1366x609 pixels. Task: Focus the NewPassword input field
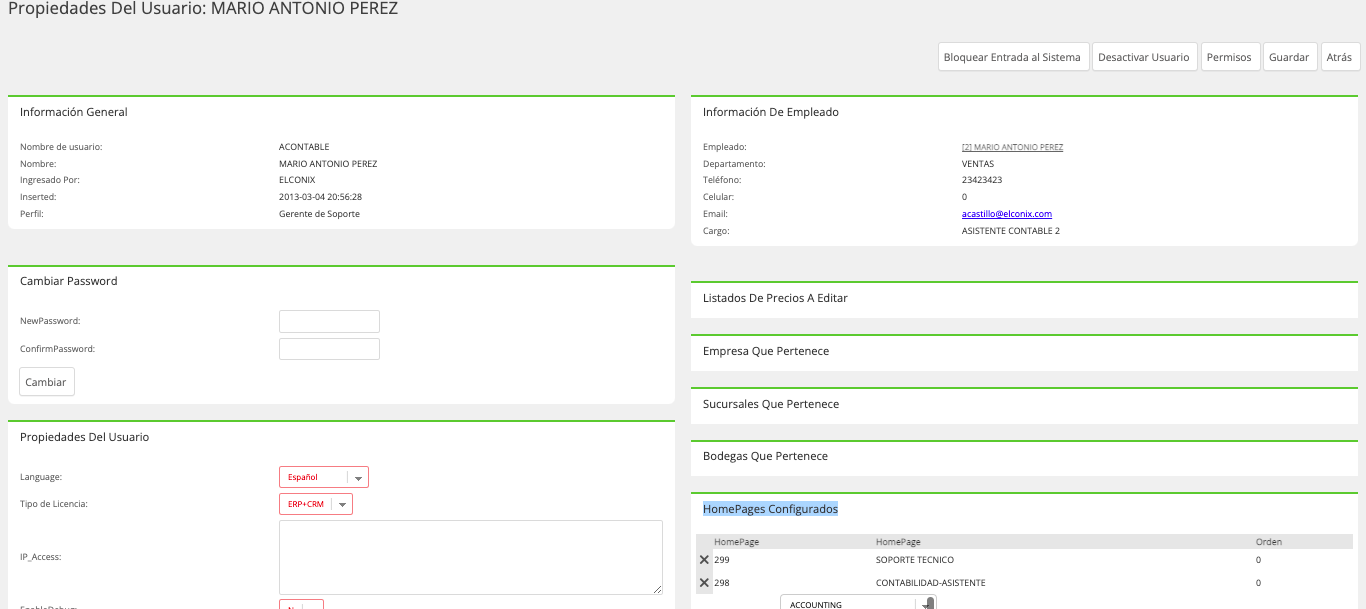click(329, 321)
